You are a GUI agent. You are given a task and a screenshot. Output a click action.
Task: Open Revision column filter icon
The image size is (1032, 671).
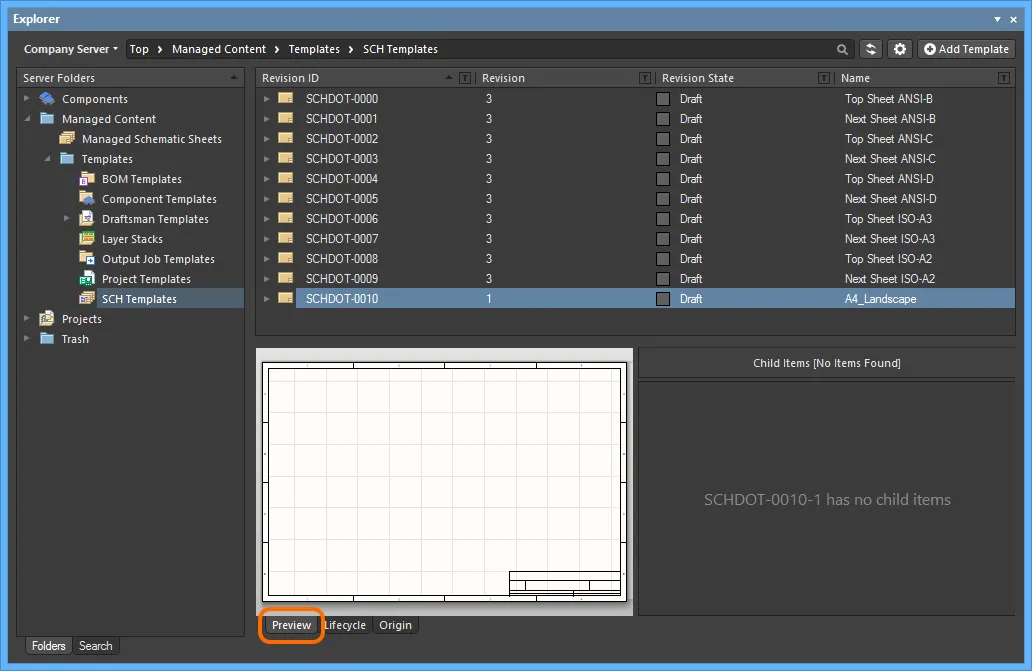pyautogui.click(x=645, y=78)
